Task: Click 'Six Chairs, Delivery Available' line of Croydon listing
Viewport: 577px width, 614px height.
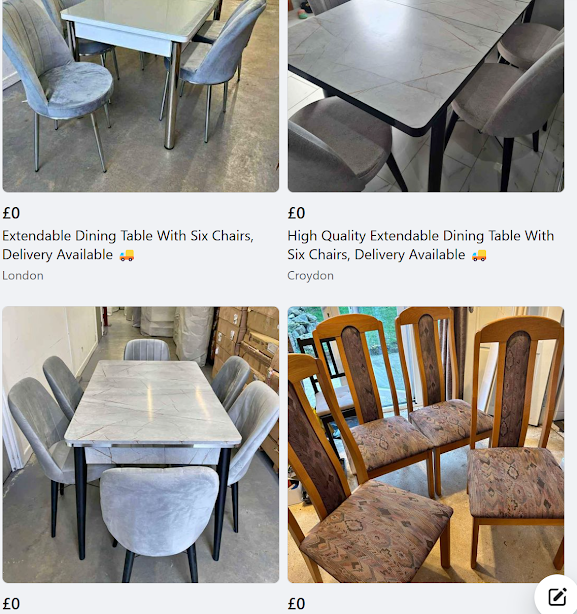Action: pyautogui.click(x=376, y=255)
